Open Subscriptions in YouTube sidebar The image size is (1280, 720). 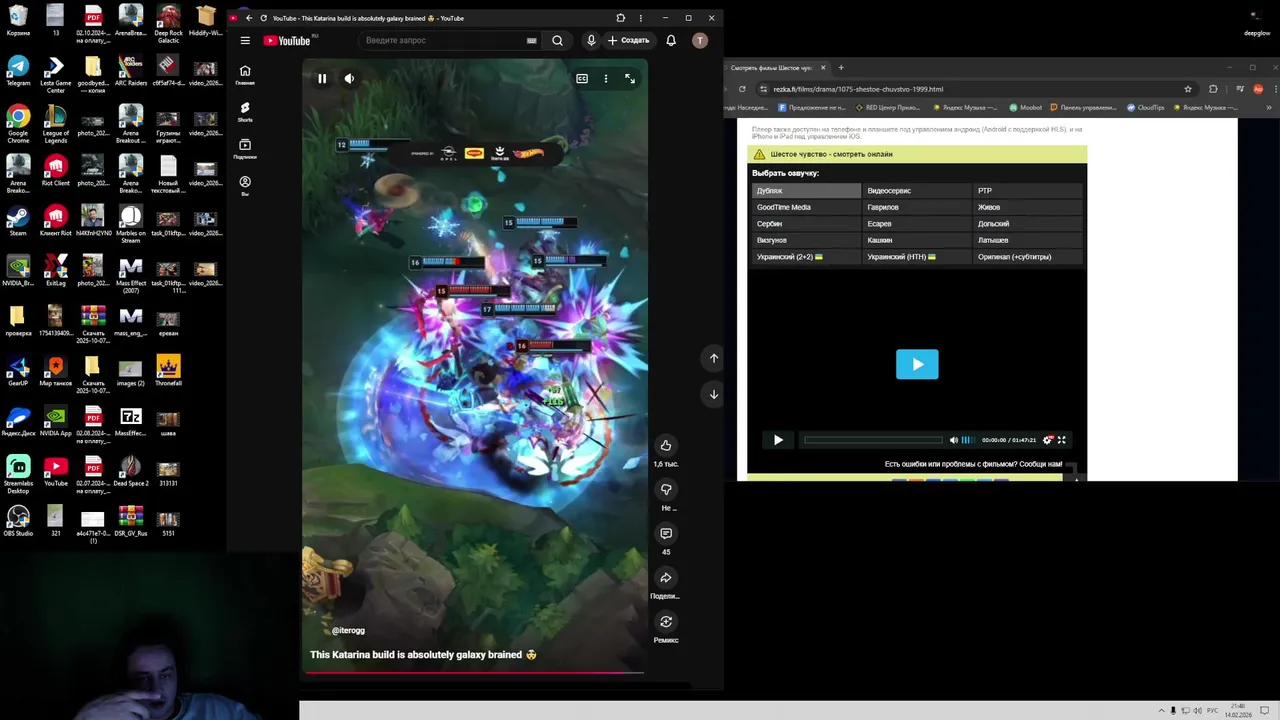click(245, 149)
